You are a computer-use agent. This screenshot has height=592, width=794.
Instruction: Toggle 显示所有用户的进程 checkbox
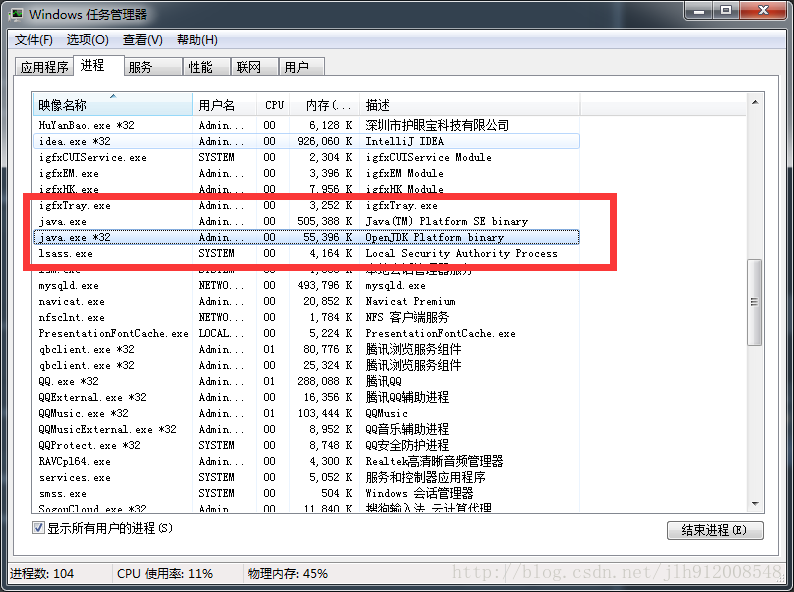pos(38,528)
